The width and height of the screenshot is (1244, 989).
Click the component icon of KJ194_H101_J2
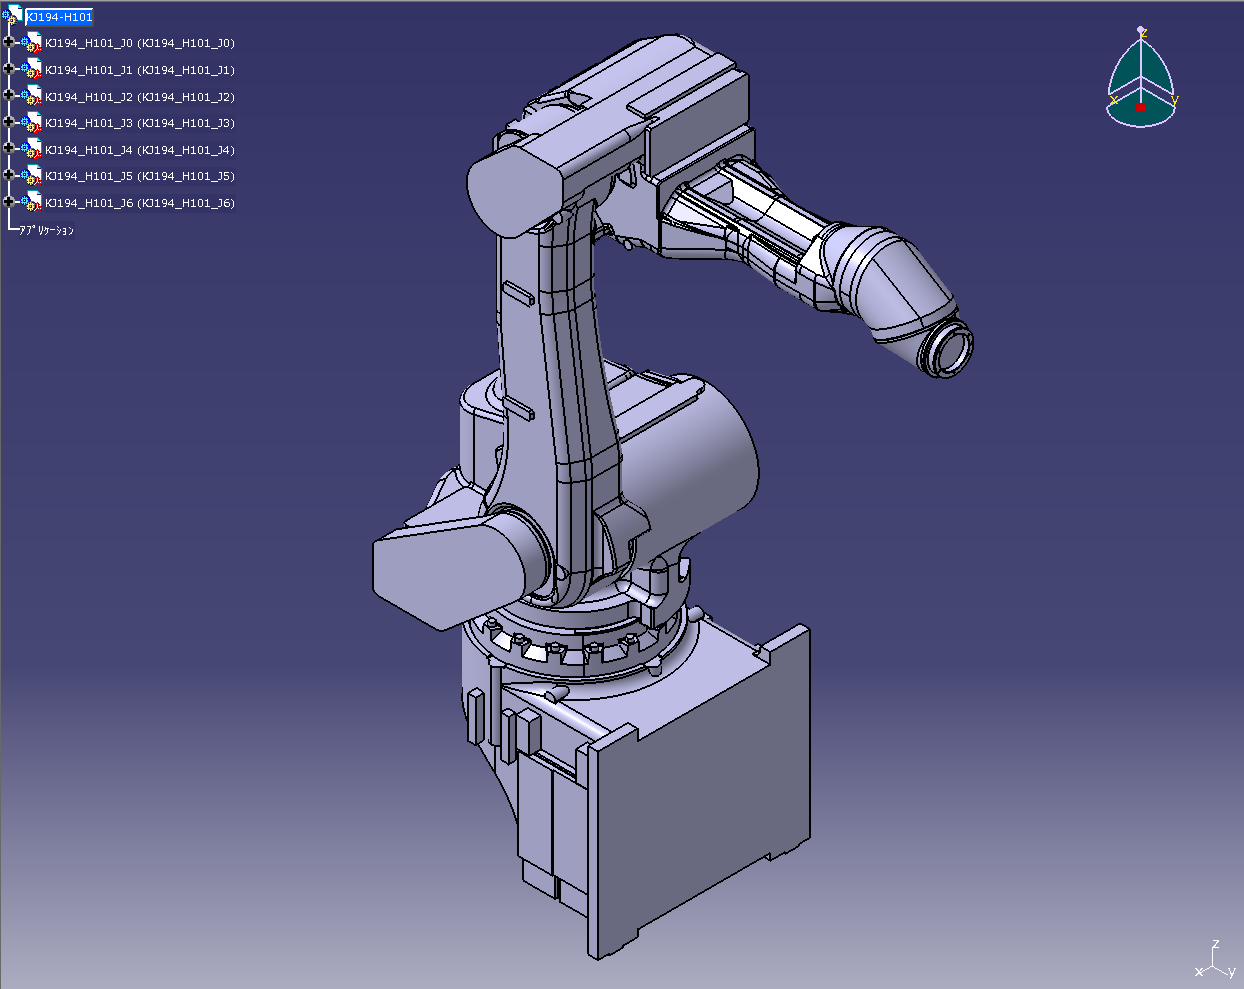(x=32, y=96)
